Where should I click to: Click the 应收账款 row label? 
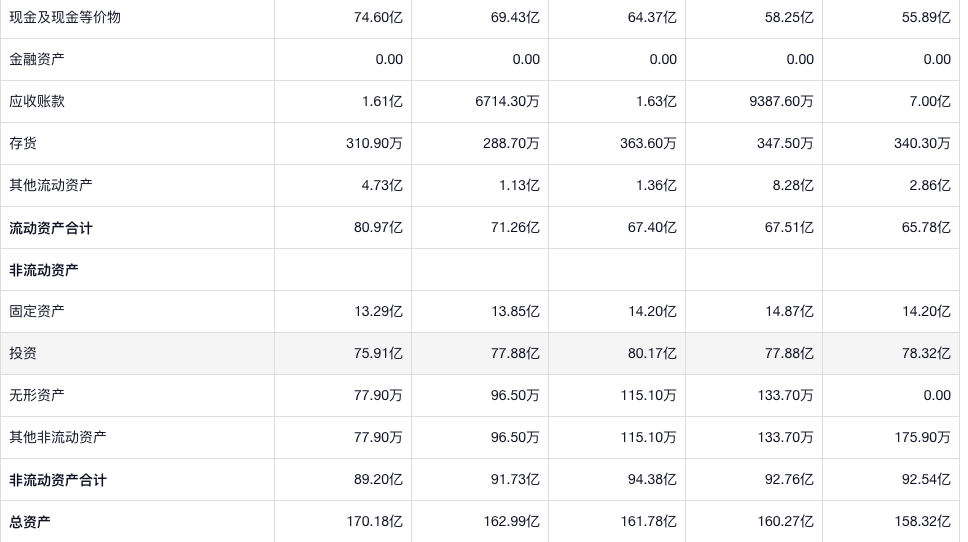click(x=37, y=101)
